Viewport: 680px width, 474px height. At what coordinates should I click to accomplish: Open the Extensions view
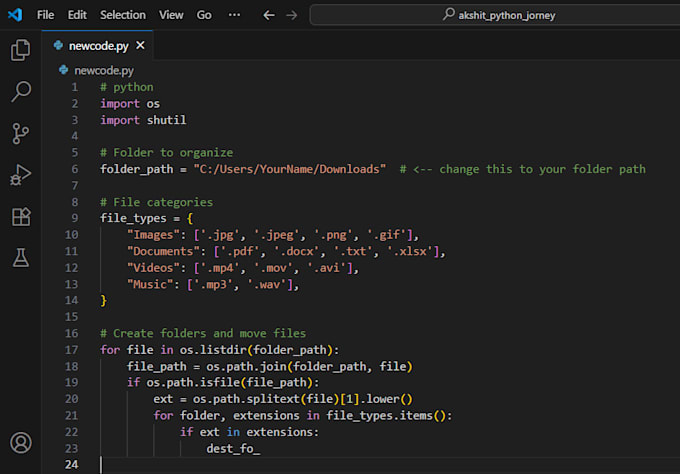click(x=20, y=216)
